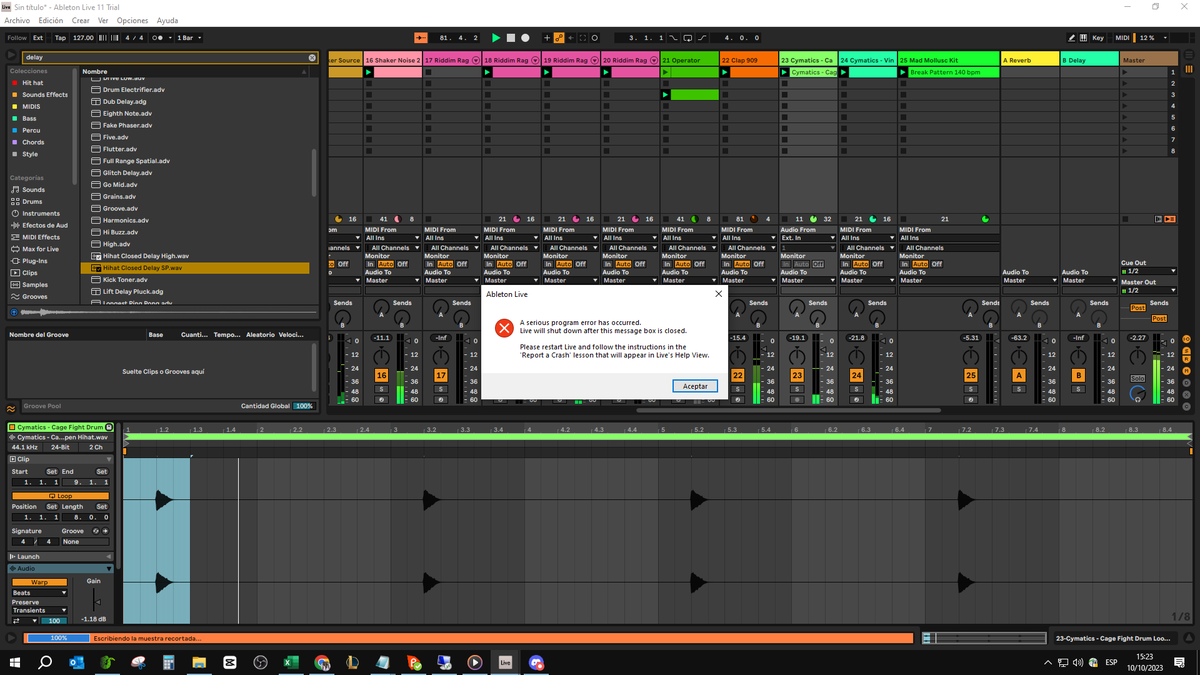Open Audio From Ext. In dropdown on track 23
This screenshot has width=1200, height=675.
[808, 238]
